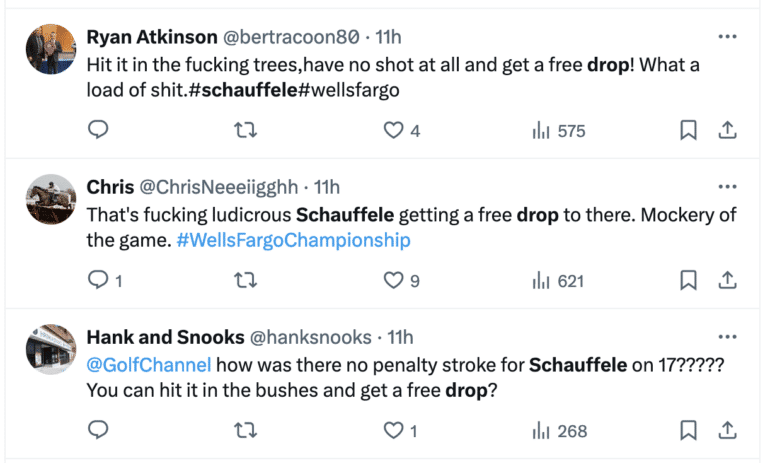Reply to Ryan Atkinson's tweet
Viewport: 770px width, 463px height.
click(x=98, y=130)
